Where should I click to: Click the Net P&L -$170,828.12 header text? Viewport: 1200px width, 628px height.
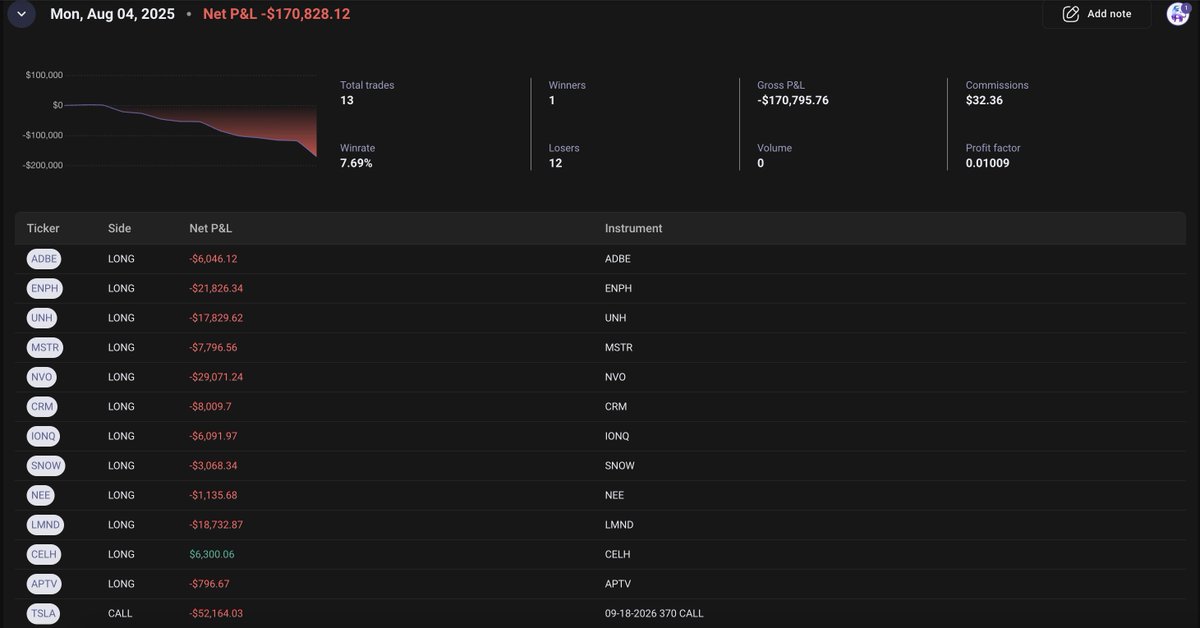276,14
